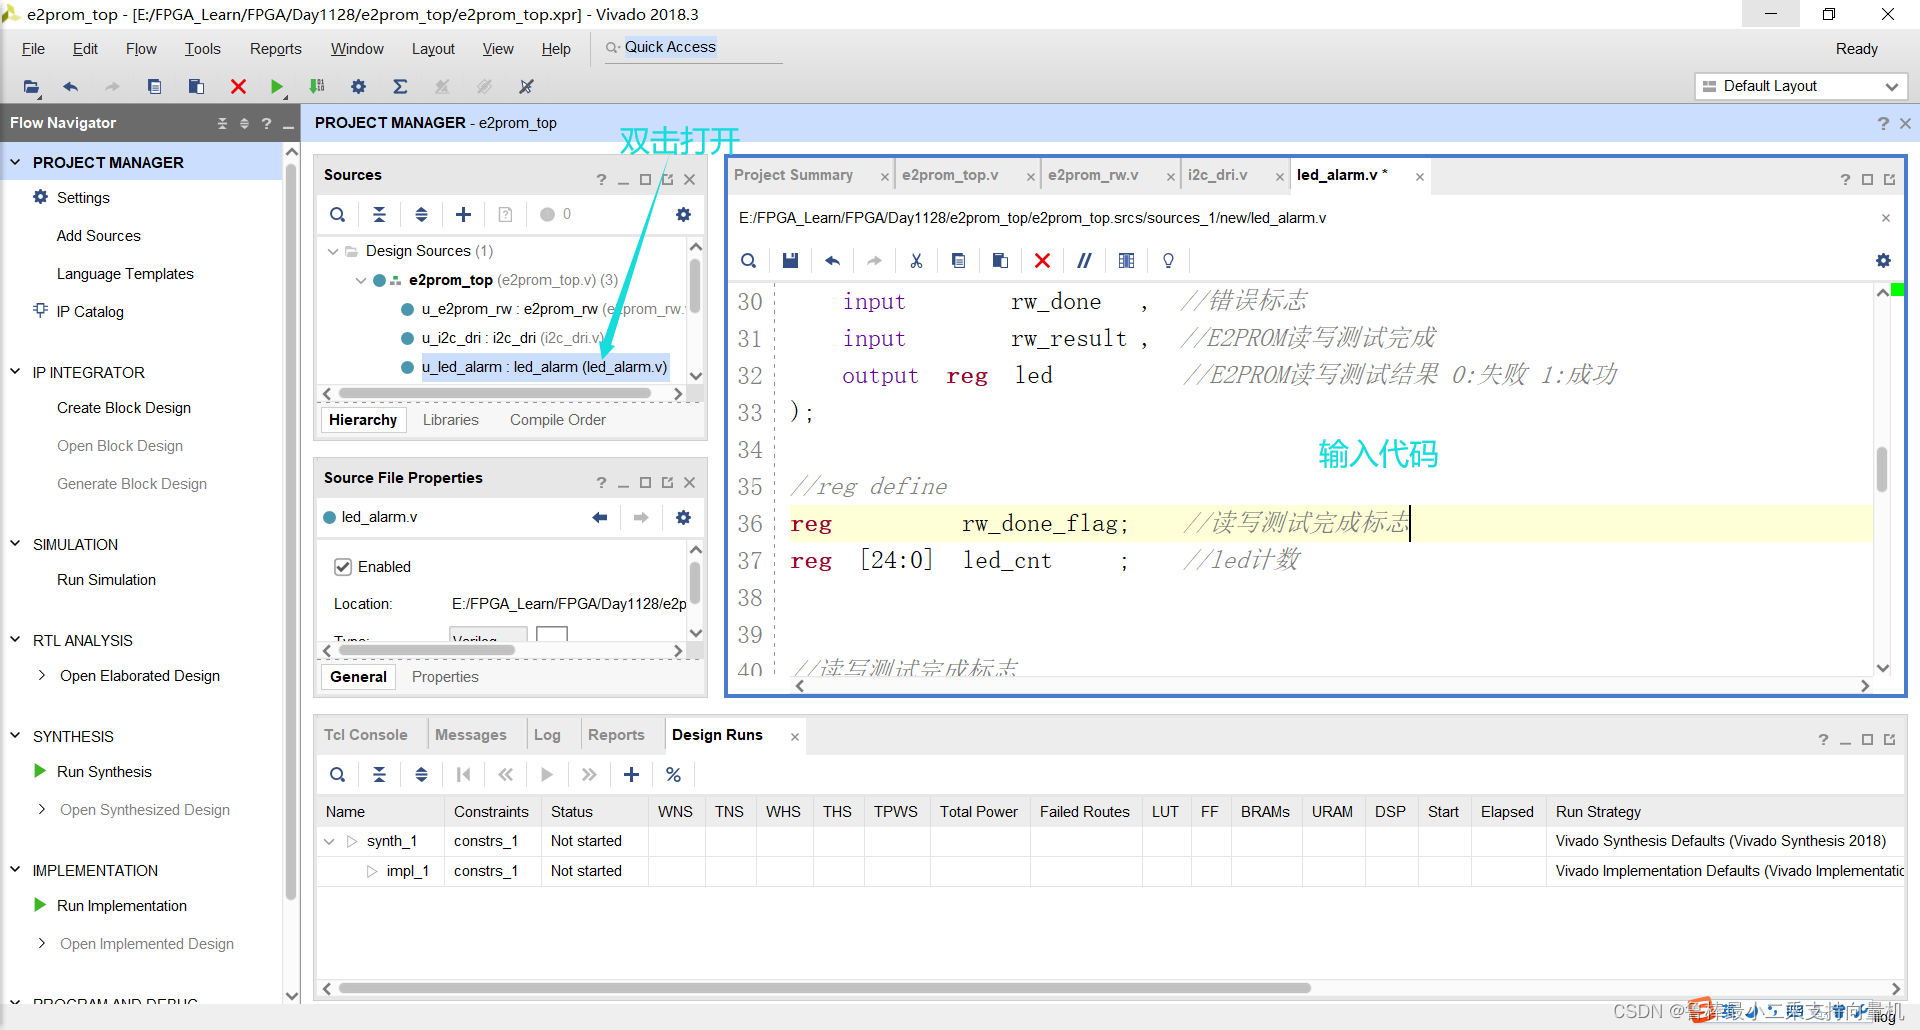Click the previous file arrow in Source File Properties
This screenshot has height=1030, width=1920.
tap(599, 517)
